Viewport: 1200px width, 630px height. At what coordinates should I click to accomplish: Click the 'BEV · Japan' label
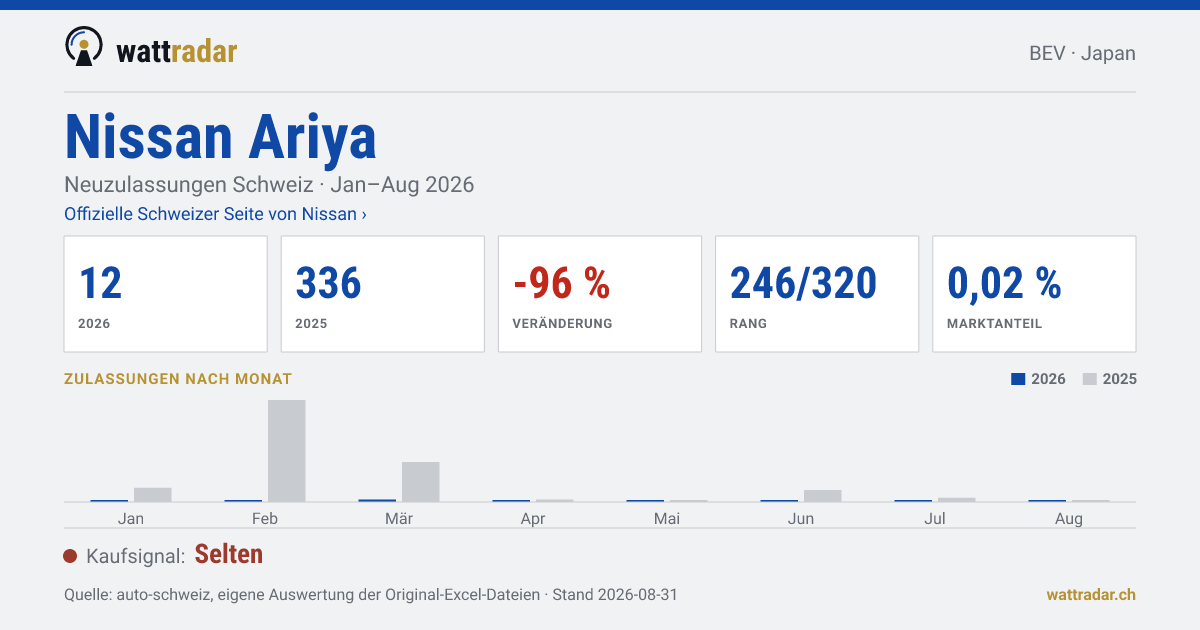pos(1082,53)
